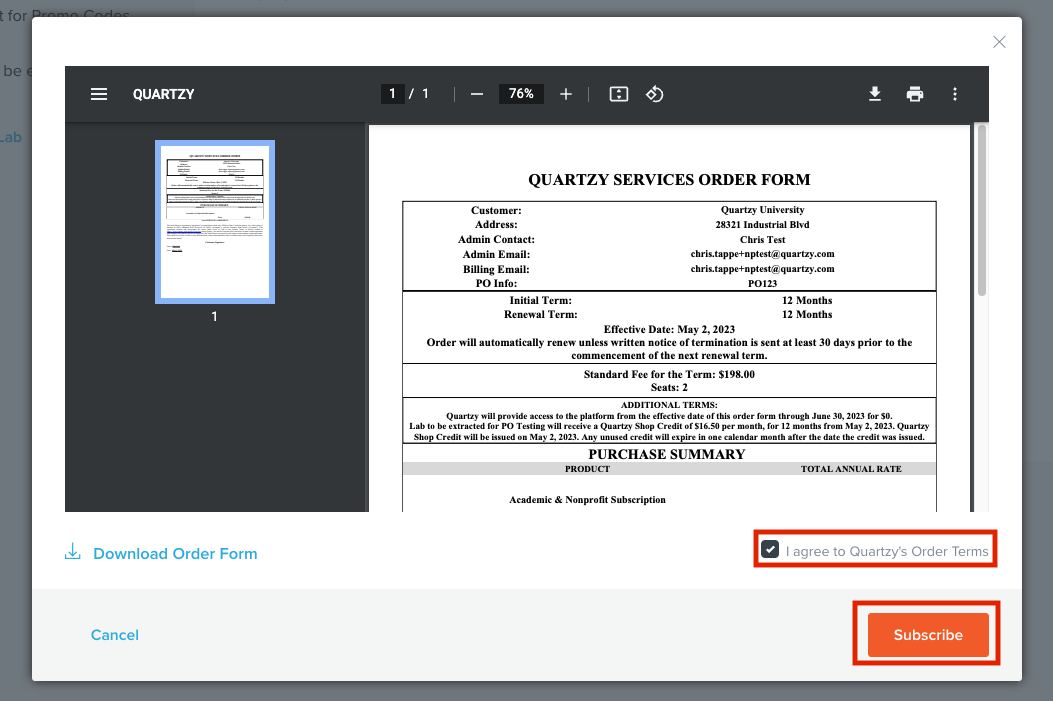Click the Admin Email address chris.tappe+nptest@quartzy.com
This screenshot has height=701, width=1053.
(x=762, y=254)
